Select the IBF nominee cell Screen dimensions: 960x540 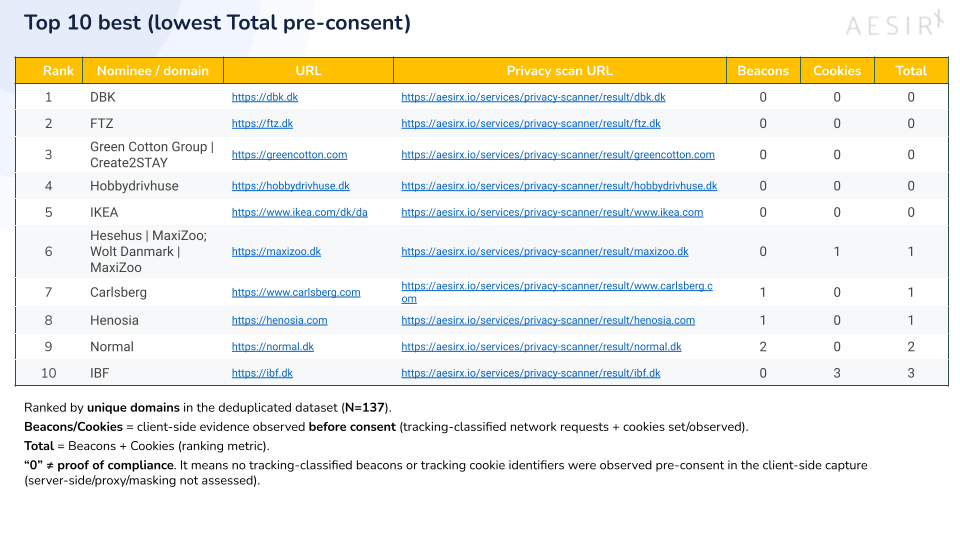153,373
